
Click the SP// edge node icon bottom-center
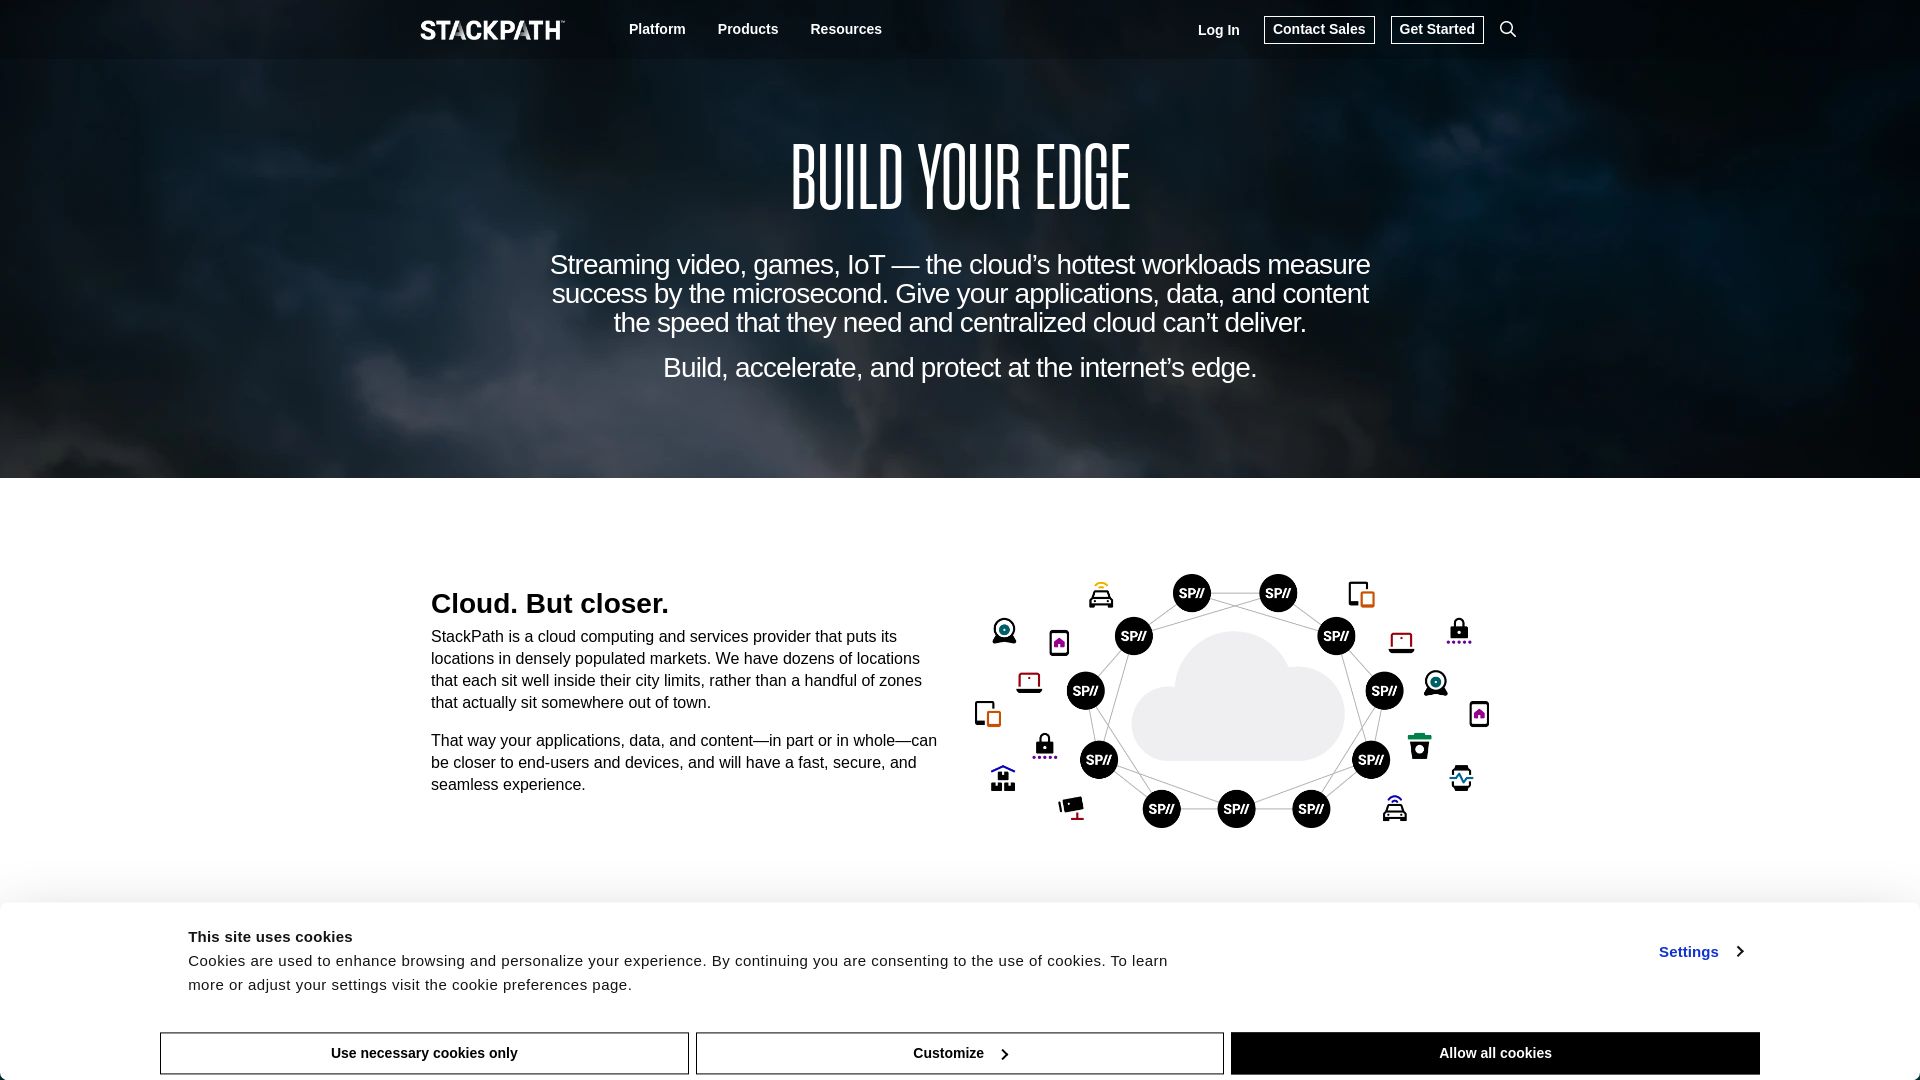(x=1236, y=808)
